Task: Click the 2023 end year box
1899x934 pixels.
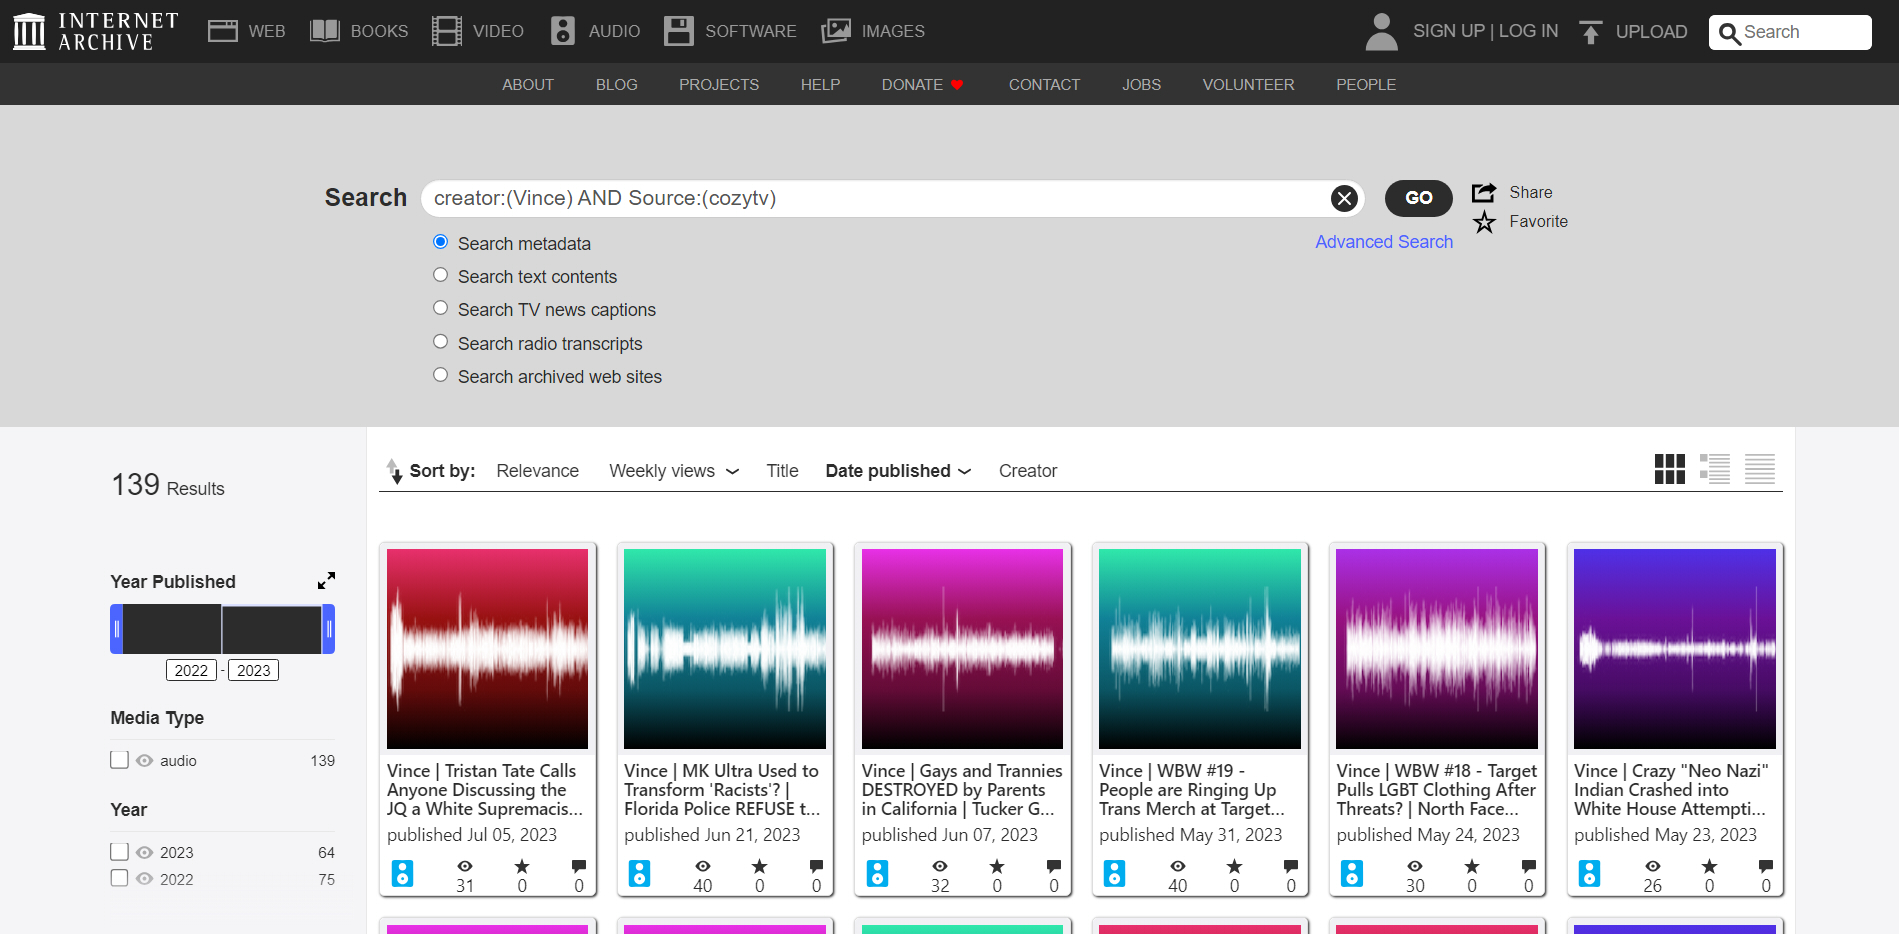Action: 253,671
